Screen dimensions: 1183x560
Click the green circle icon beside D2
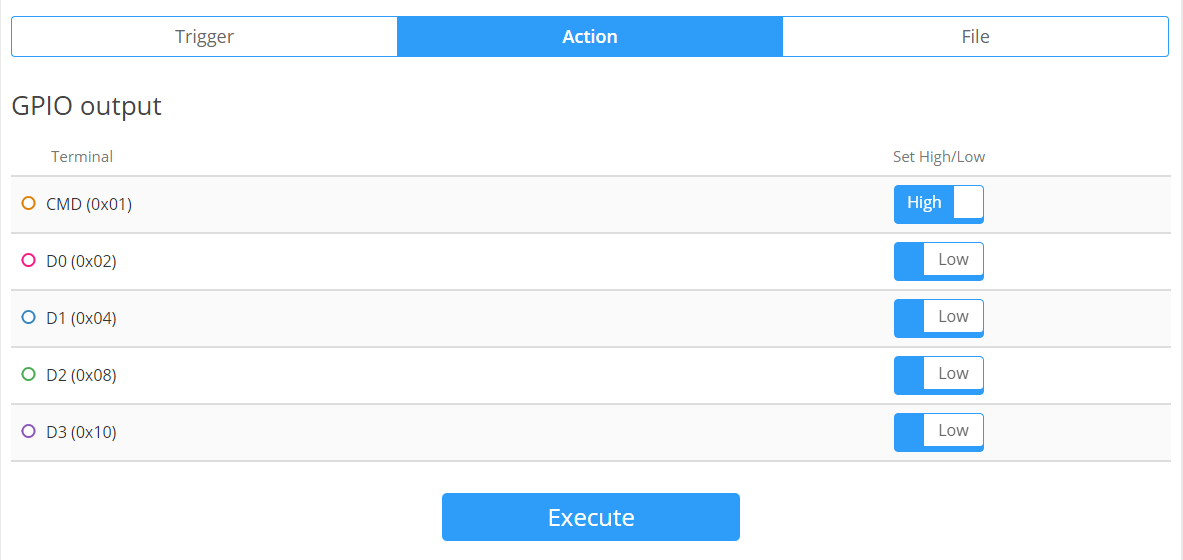[x=29, y=375]
